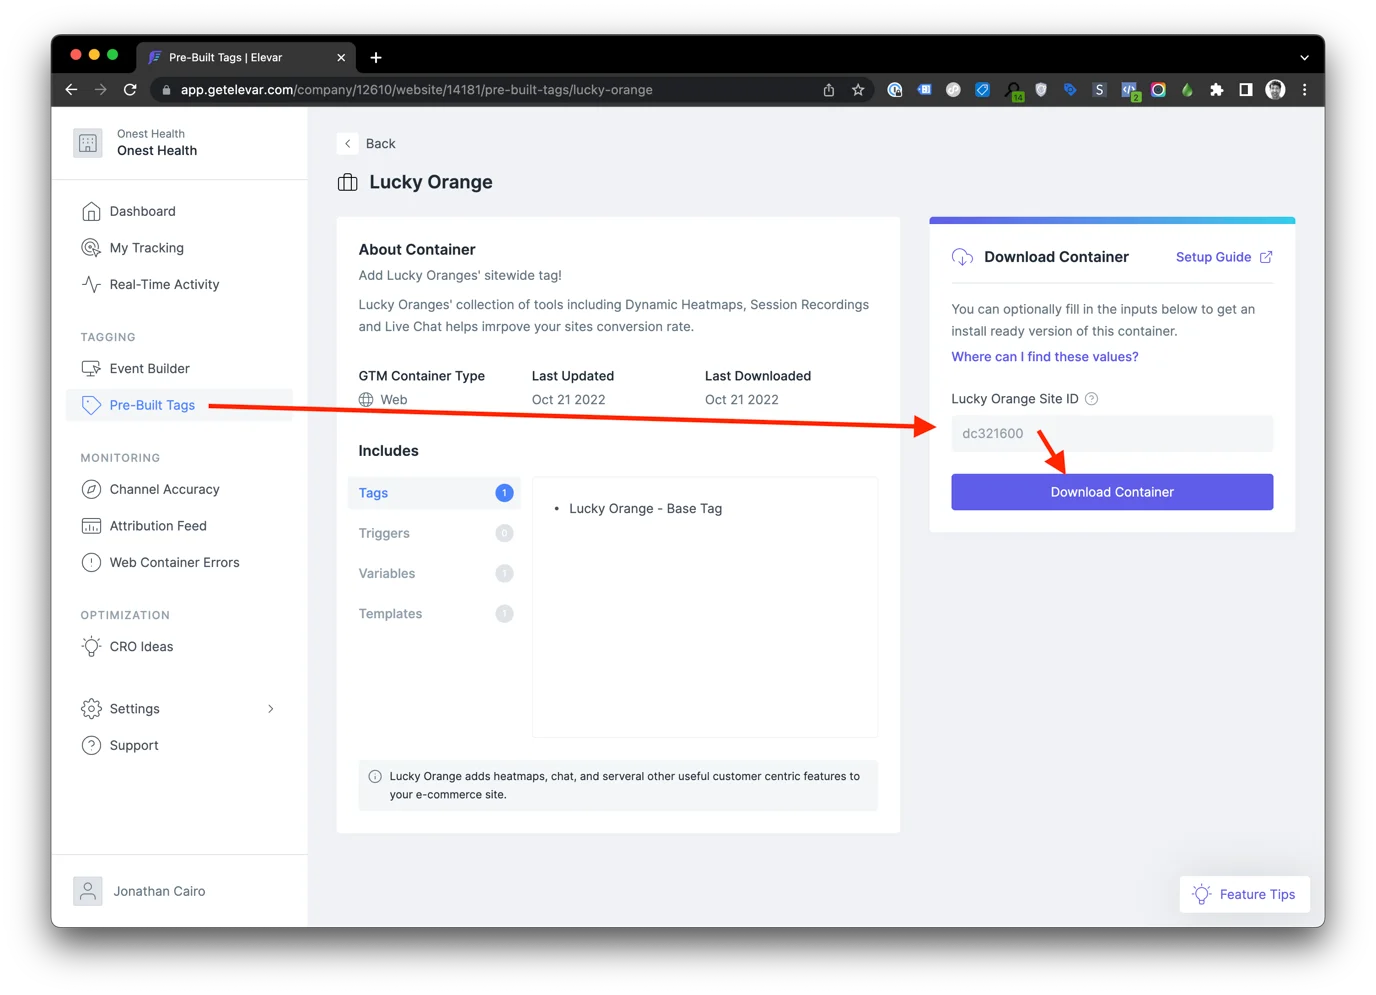Click the external link icon beside Setup Guide
The image size is (1376, 995).
tap(1266, 257)
